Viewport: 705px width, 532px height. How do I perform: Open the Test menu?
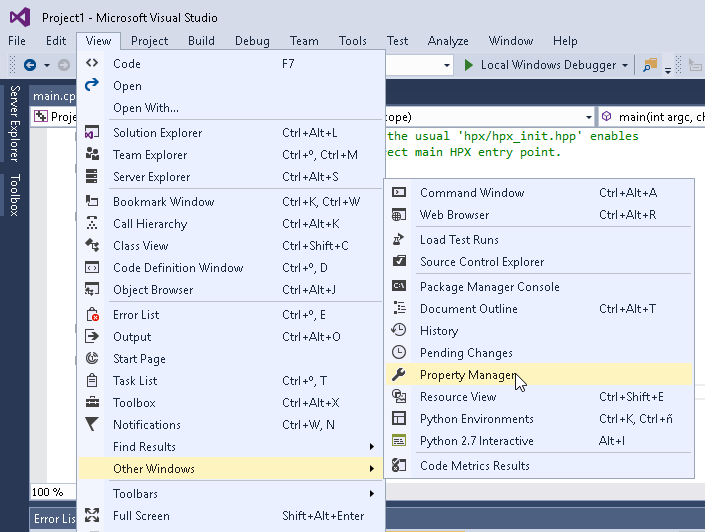(397, 41)
